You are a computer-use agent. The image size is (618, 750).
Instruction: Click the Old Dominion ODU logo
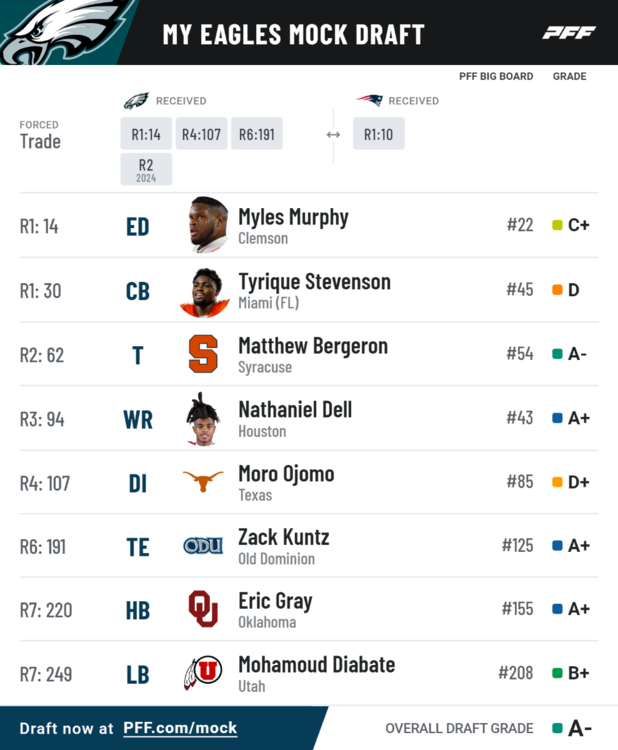(x=203, y=546)
